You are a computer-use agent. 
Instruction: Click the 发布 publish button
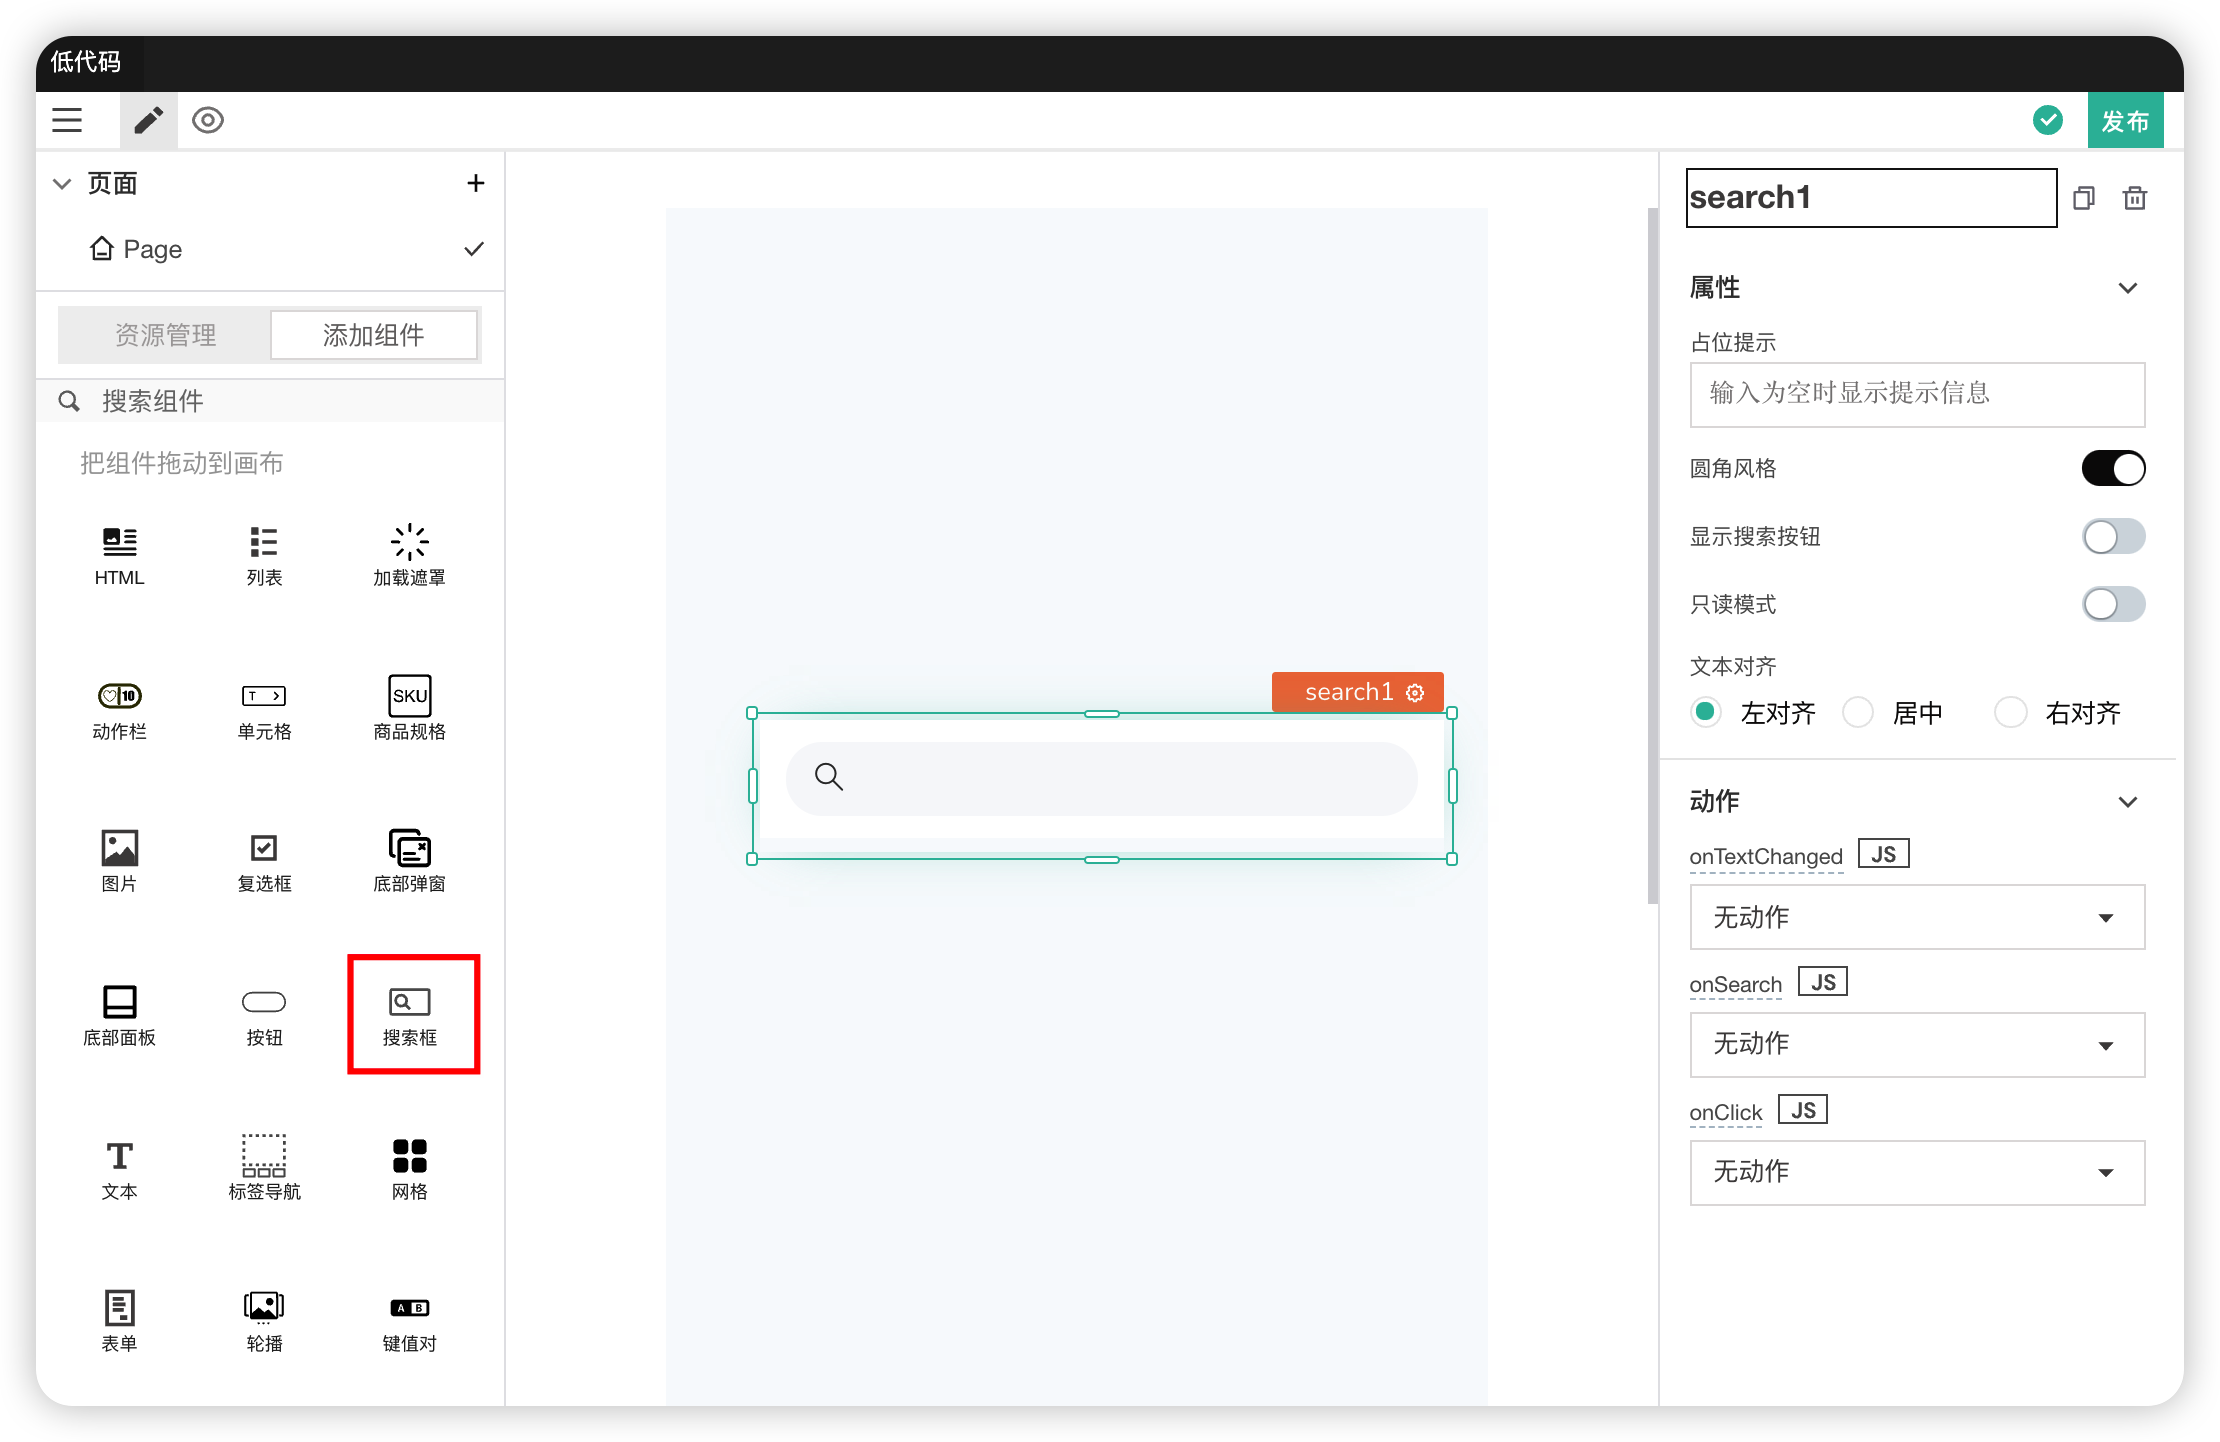(x=2124, y=121)
